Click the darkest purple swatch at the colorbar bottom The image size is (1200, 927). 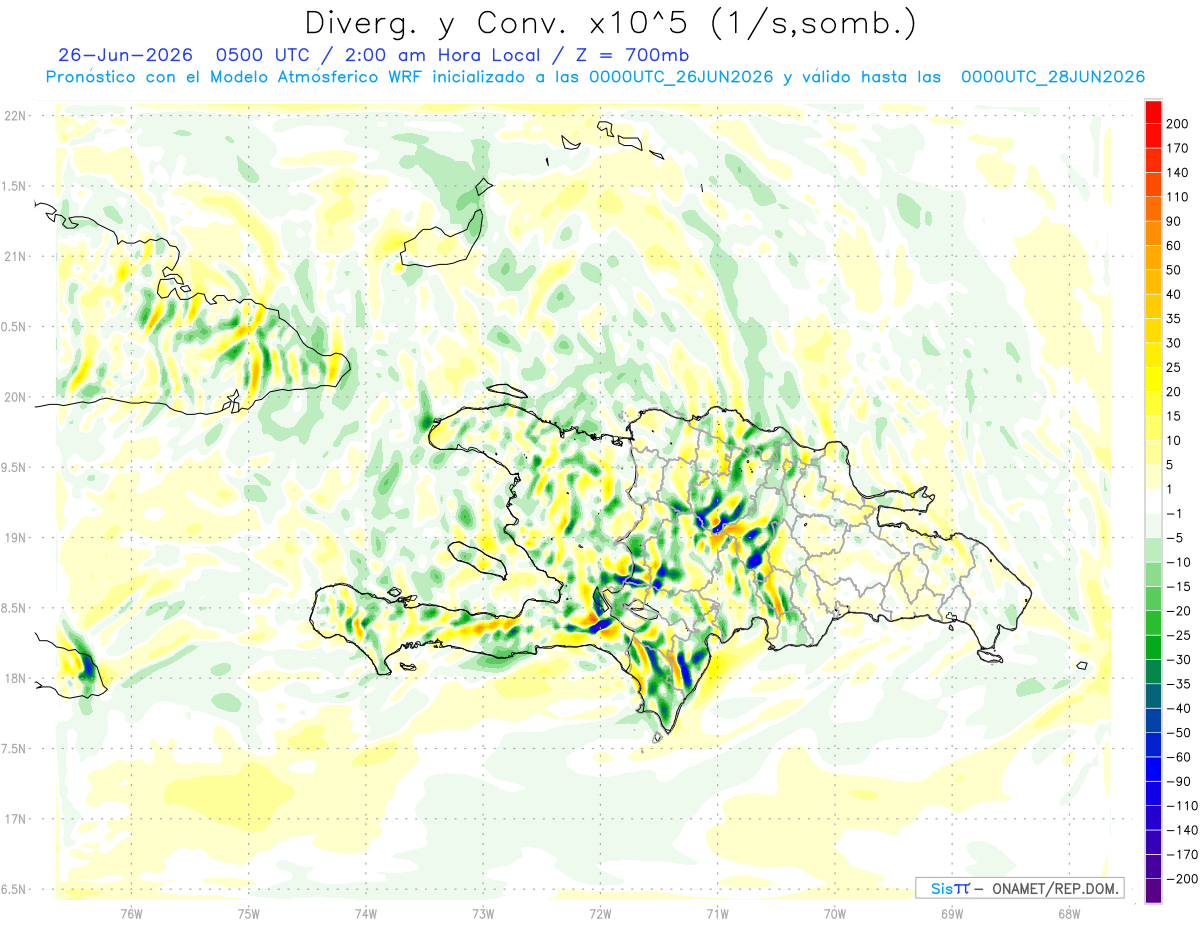tap(1153, 891)
